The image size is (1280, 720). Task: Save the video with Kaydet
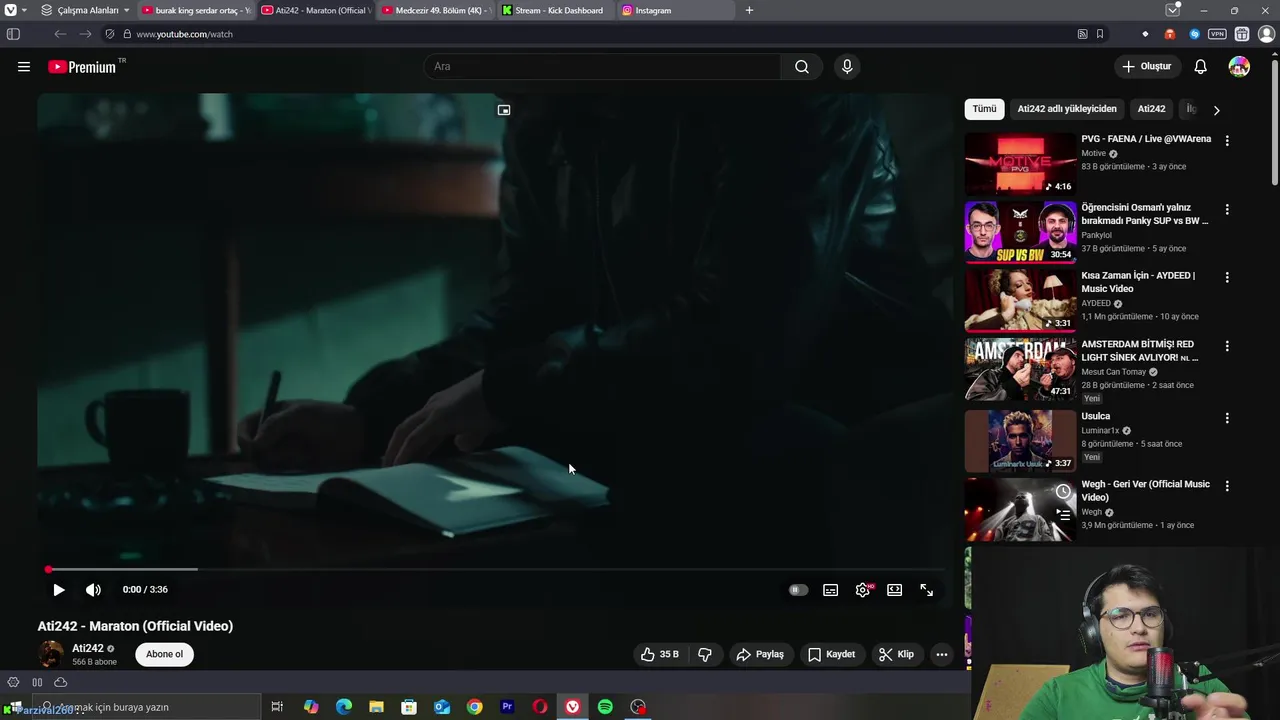(x=832, y=654)
